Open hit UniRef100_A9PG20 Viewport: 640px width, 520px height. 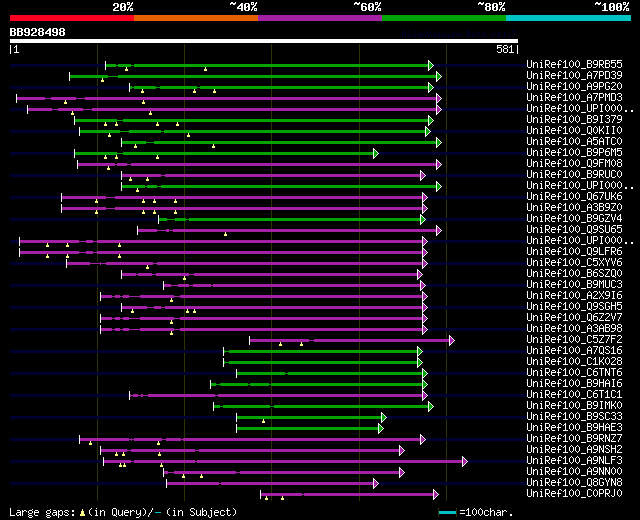[574, 87]
